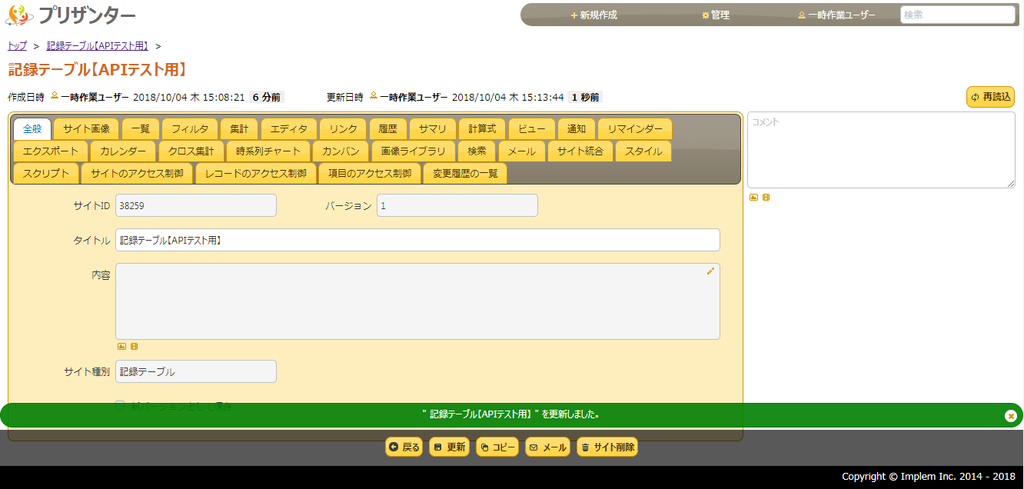Image resolution: width=1024 pixels, height=489 pixels.
Task: Click the 内容 text area
Action: click(418, 302)
